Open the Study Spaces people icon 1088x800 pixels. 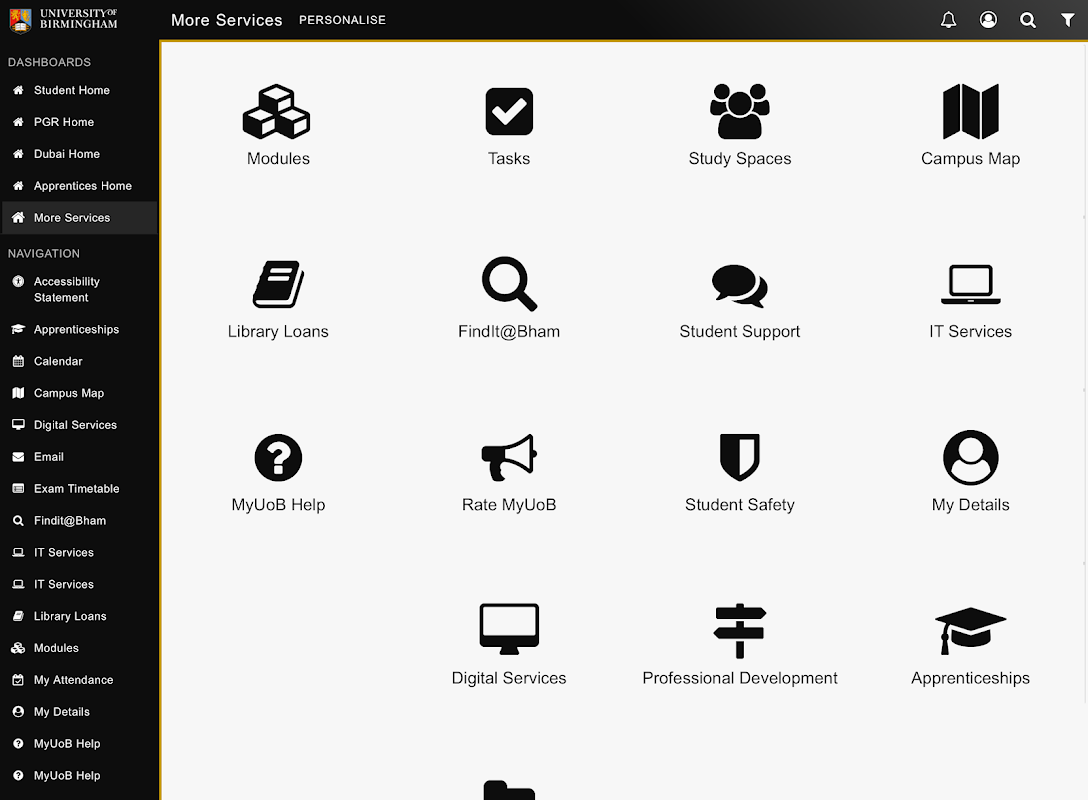(x=740, y=112)
